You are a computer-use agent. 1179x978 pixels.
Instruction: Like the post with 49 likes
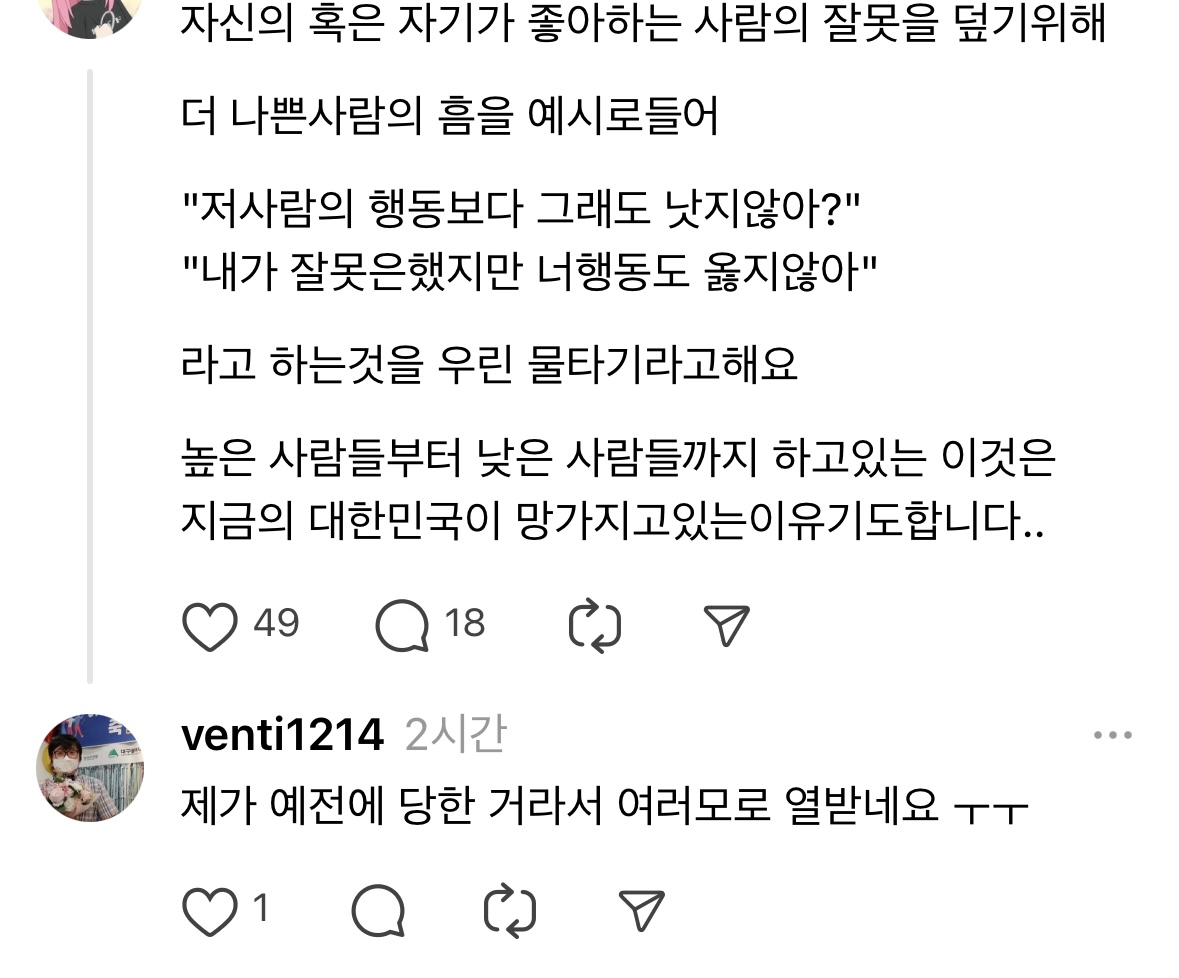click(x=210, y=625)
